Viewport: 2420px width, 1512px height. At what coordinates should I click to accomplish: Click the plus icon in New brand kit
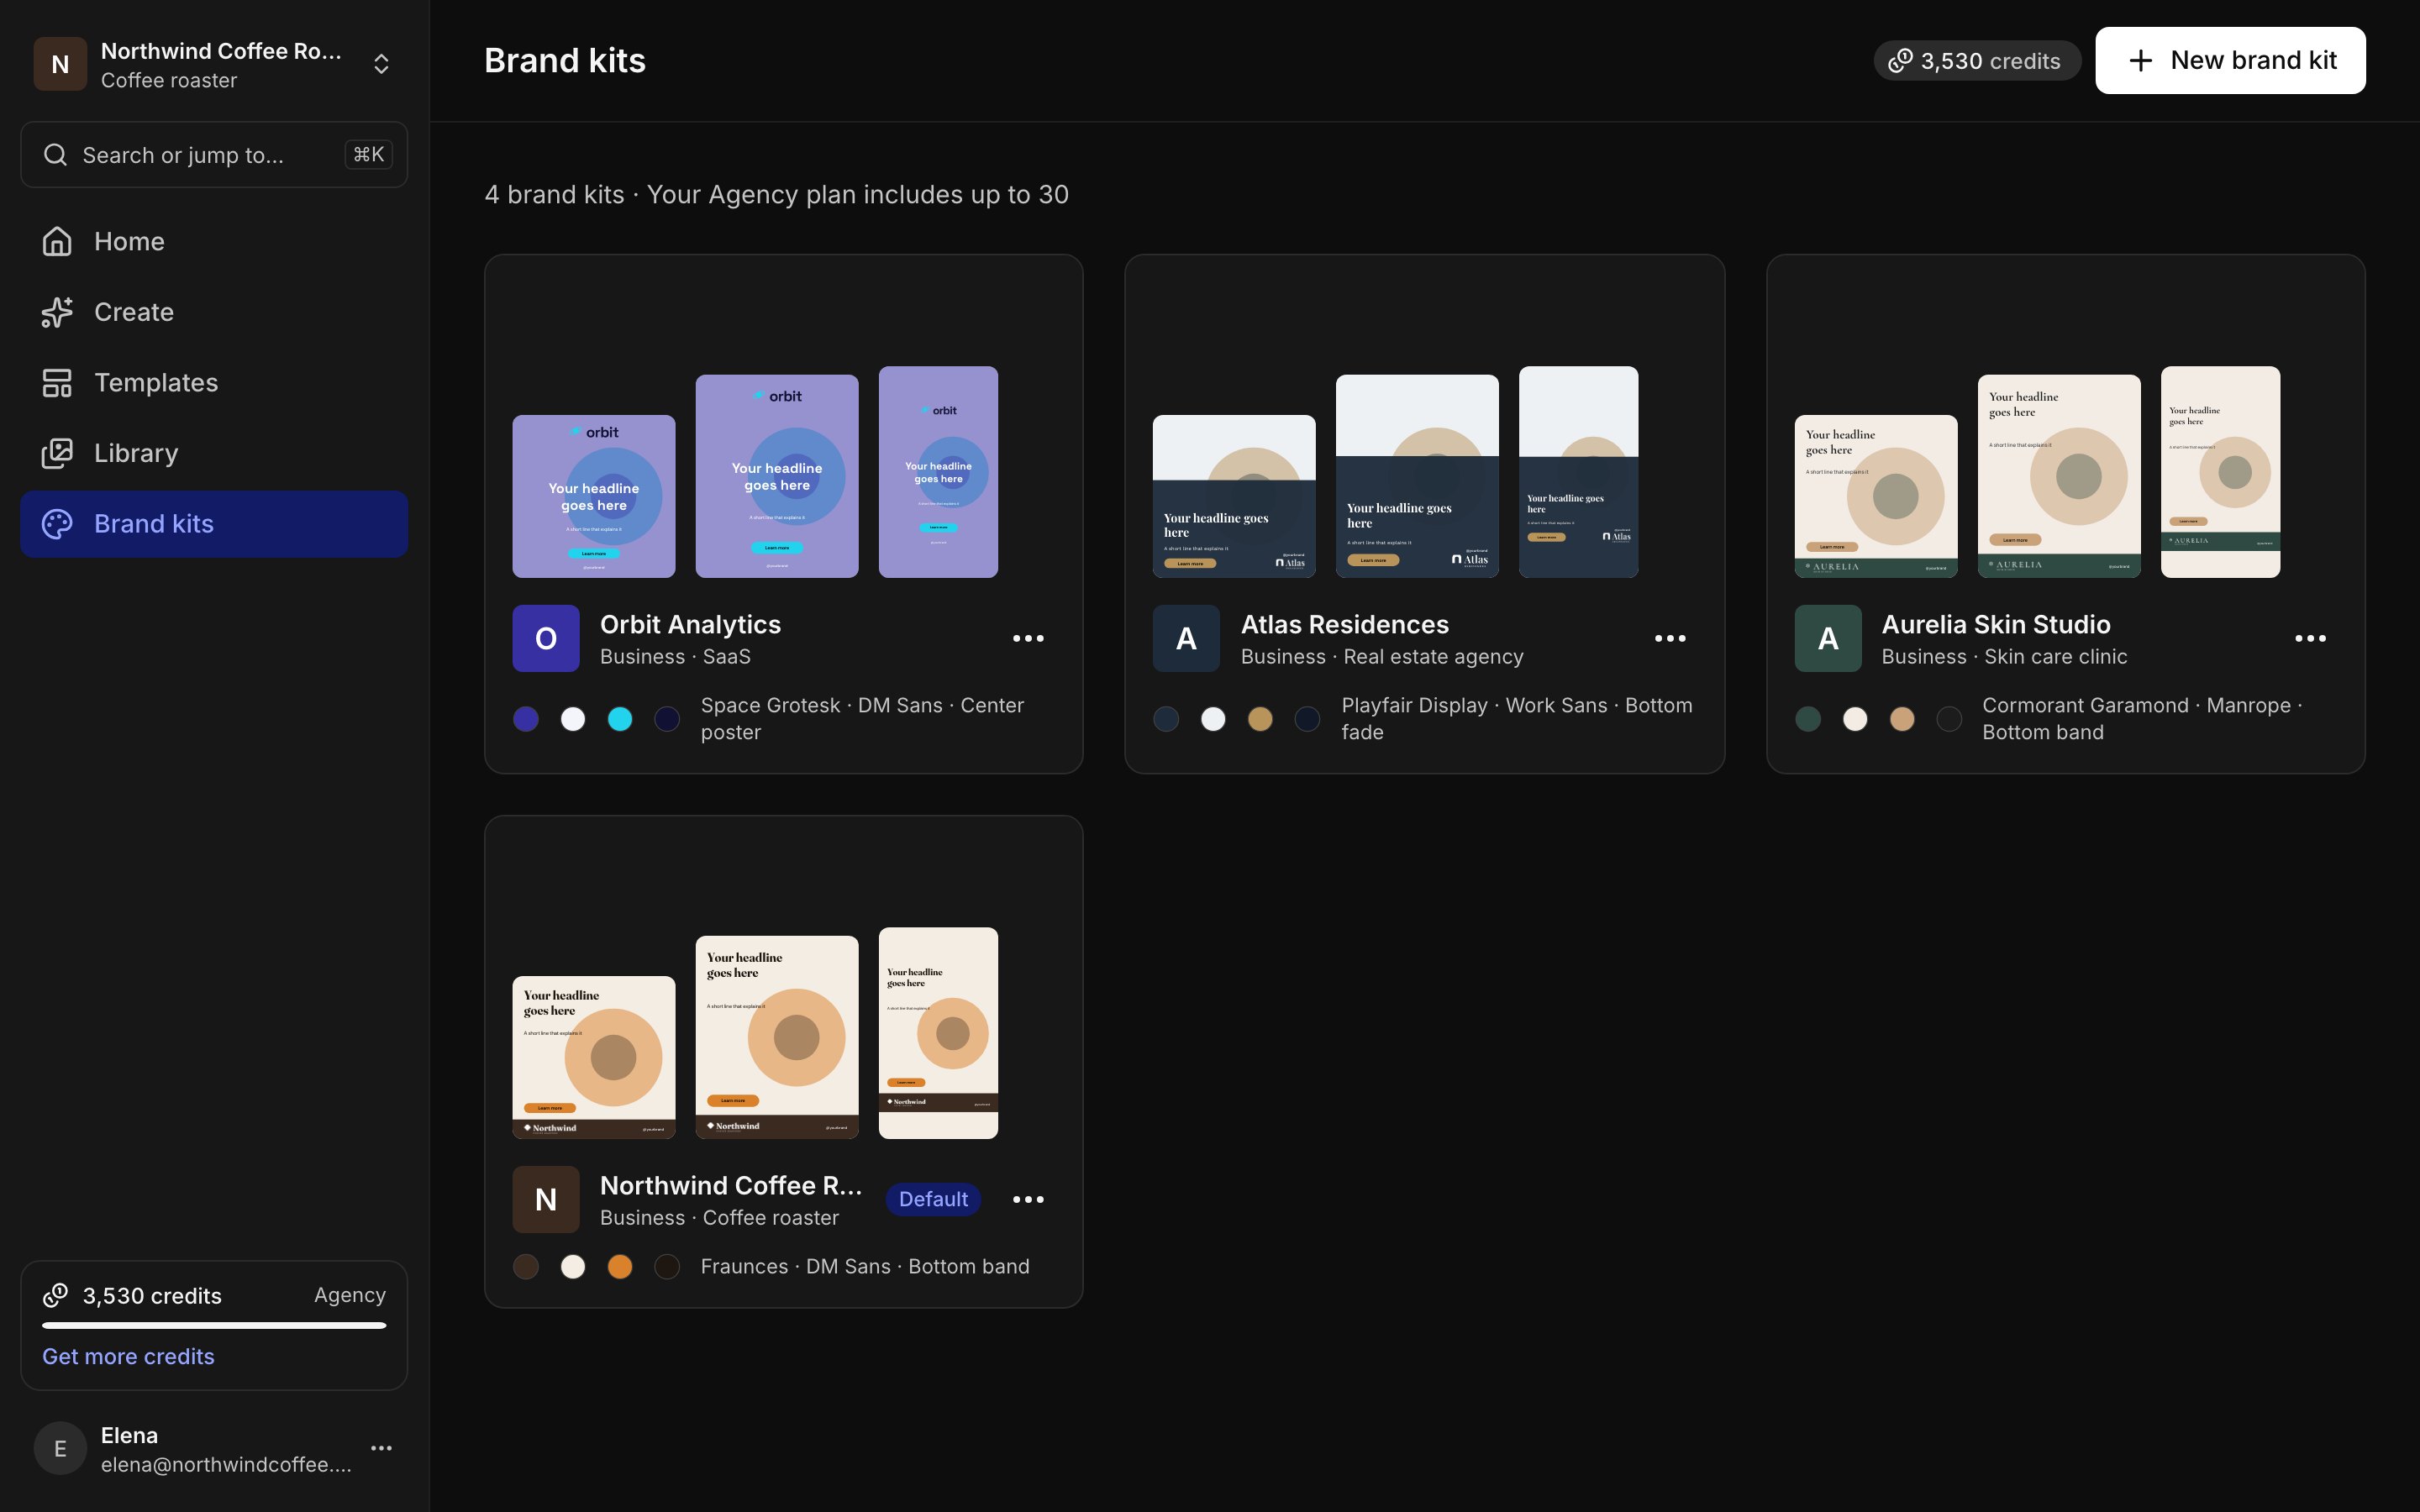[x=2141, y=61]
